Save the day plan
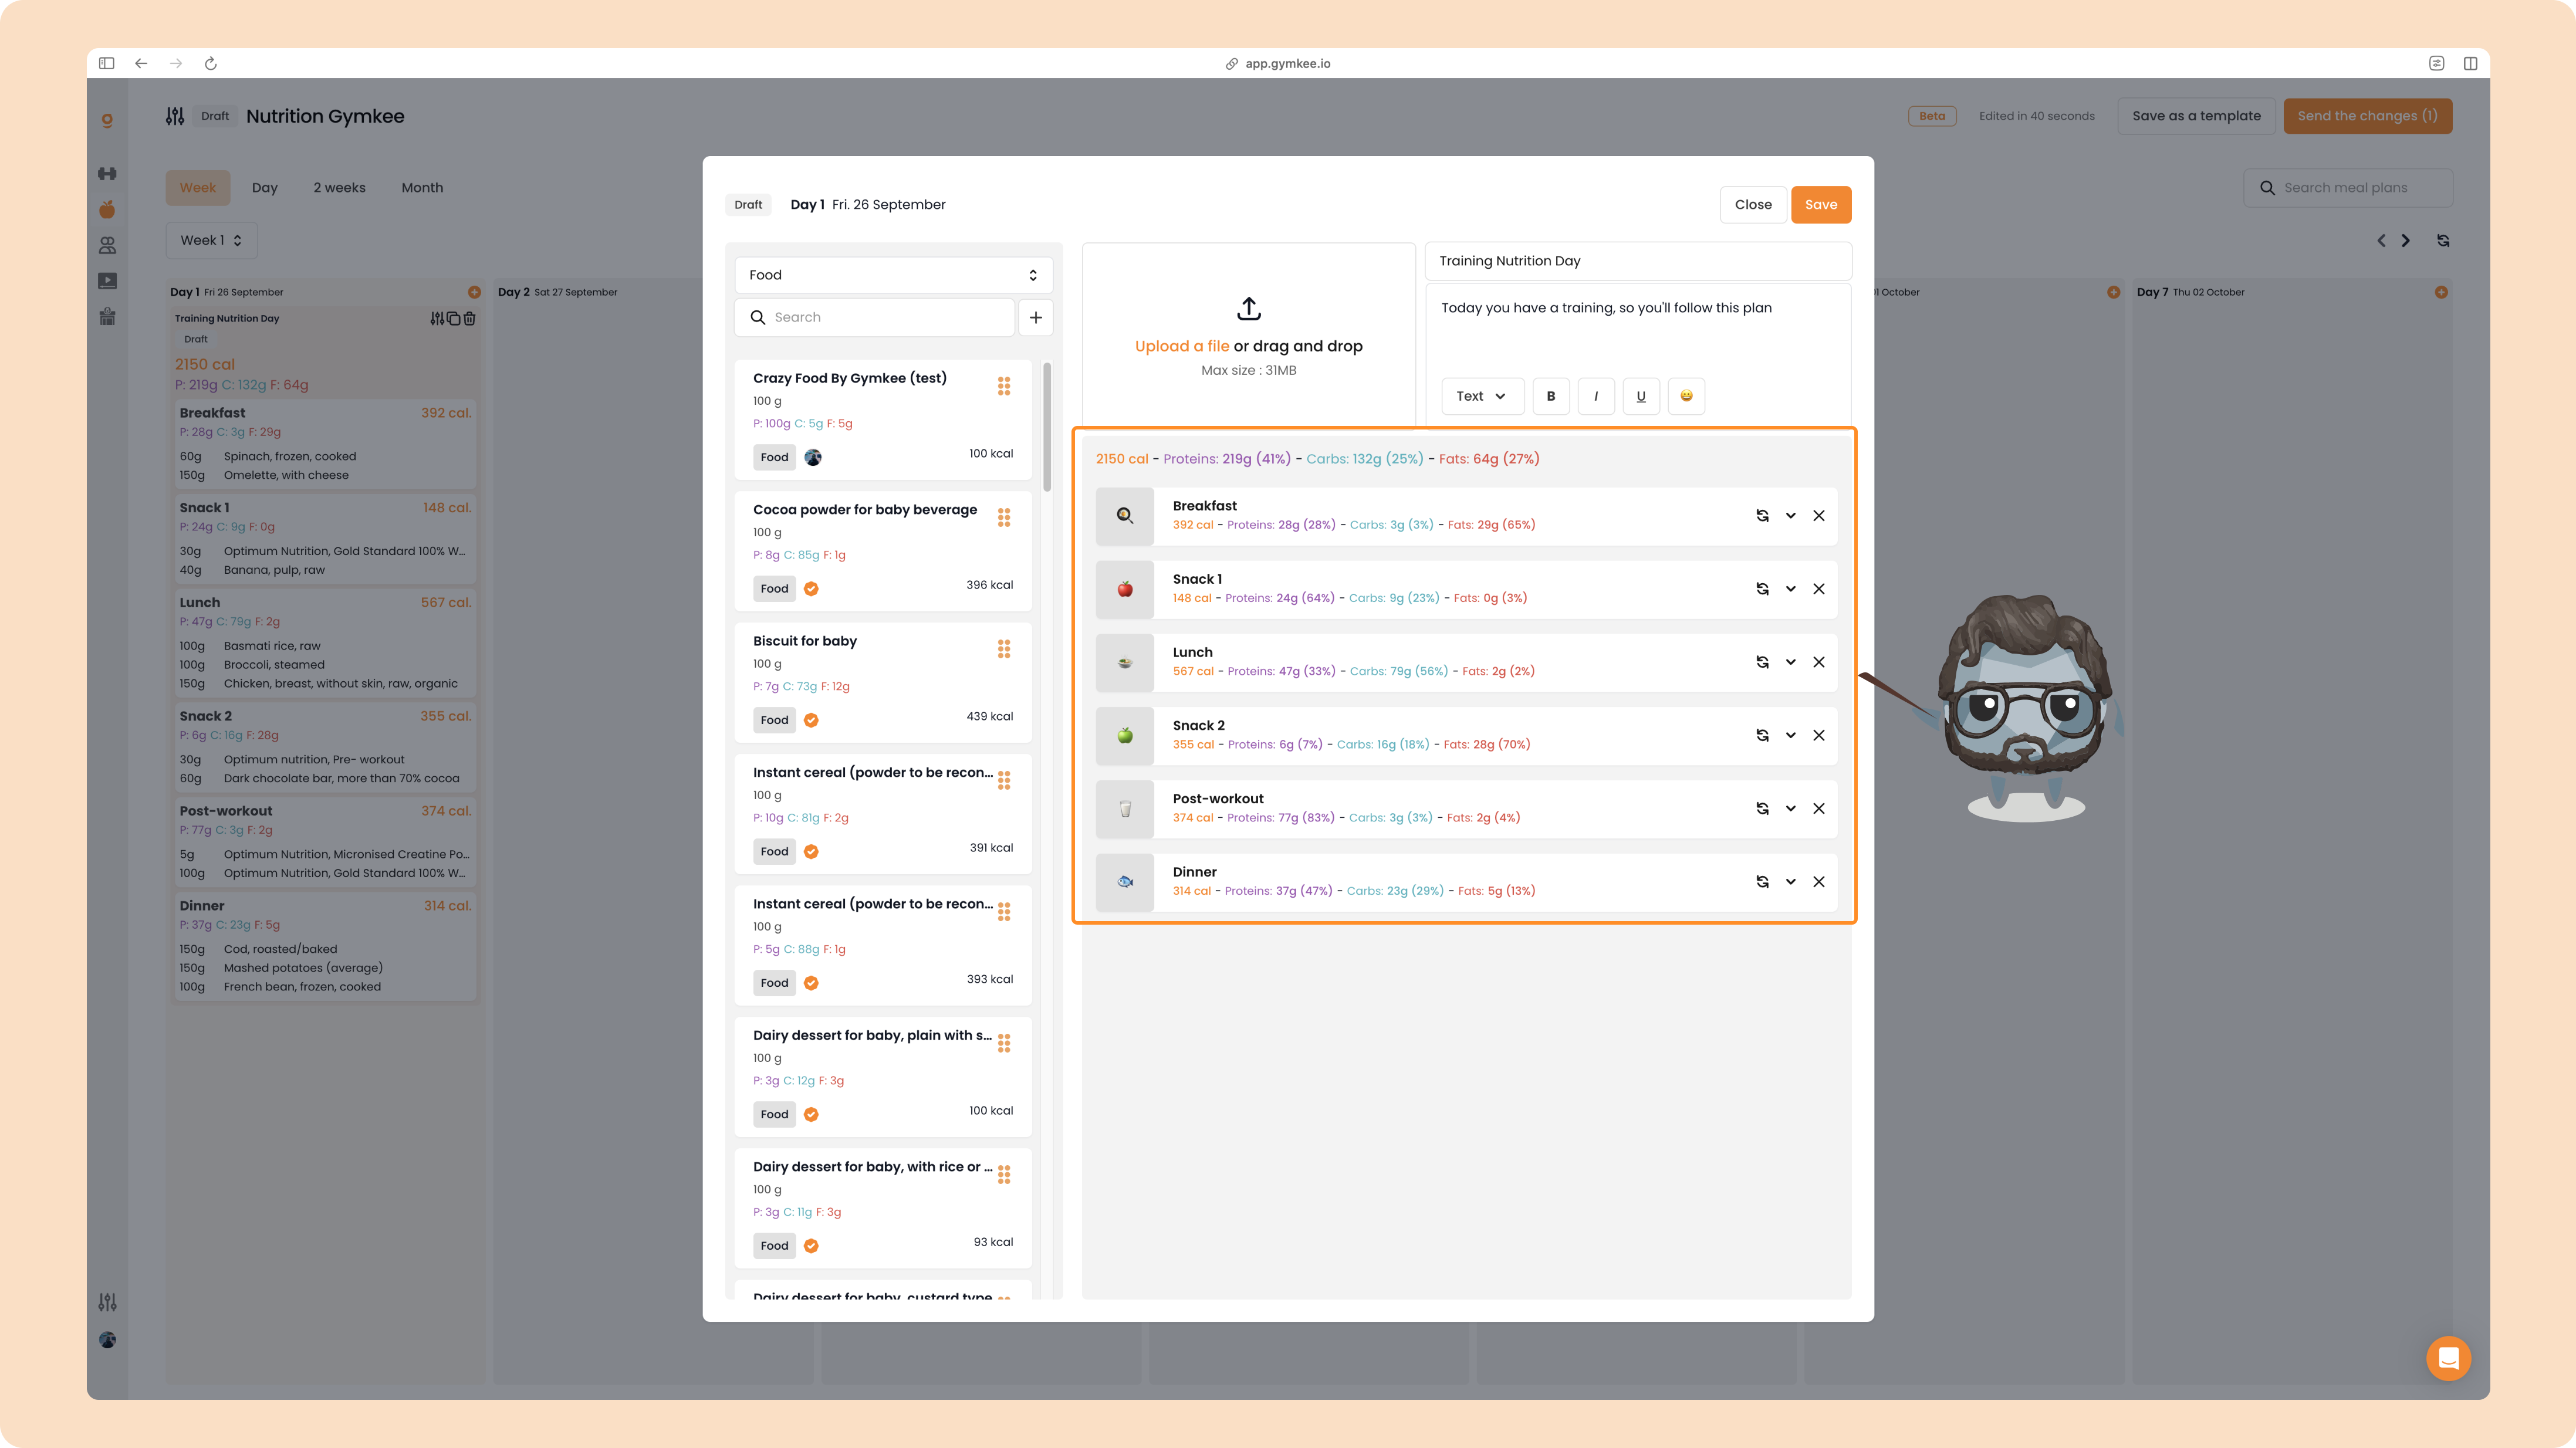 (1821, 205)
